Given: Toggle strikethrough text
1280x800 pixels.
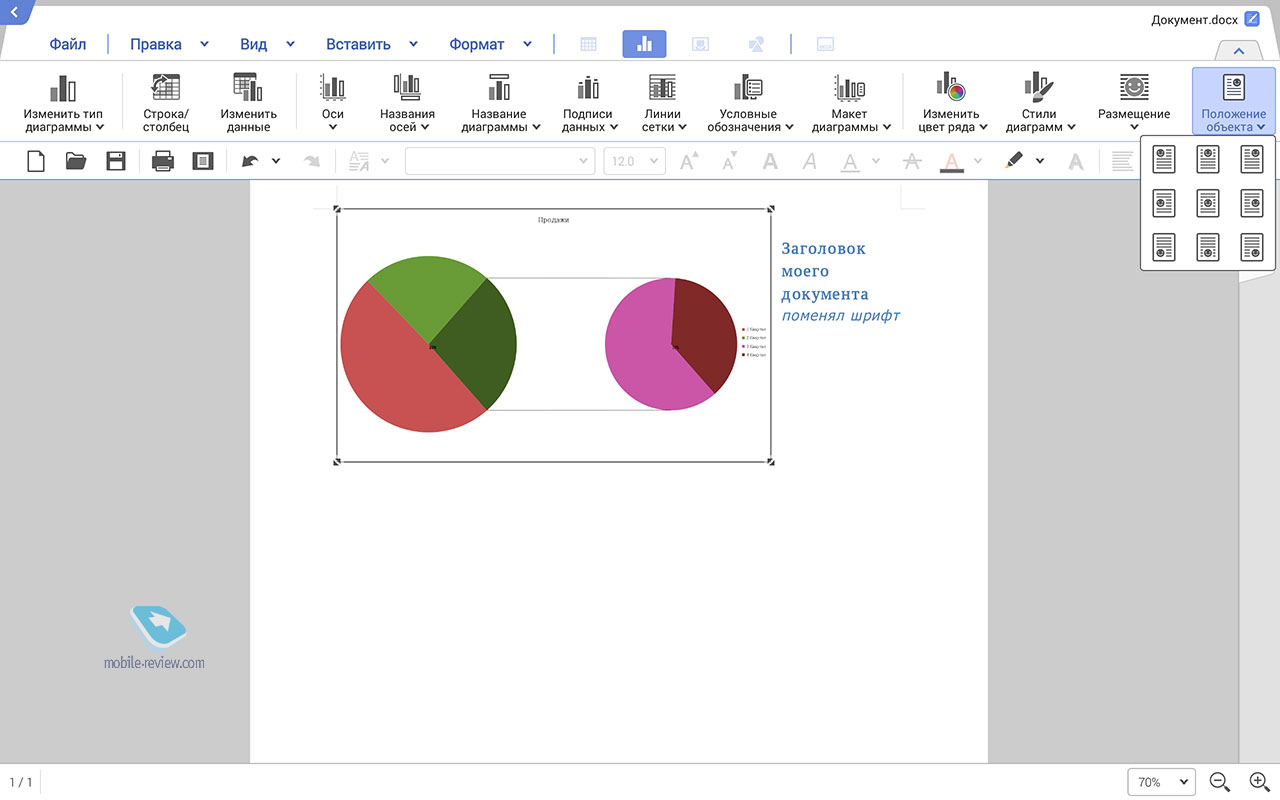Looking at the screenshot, I should pos(911,161).
